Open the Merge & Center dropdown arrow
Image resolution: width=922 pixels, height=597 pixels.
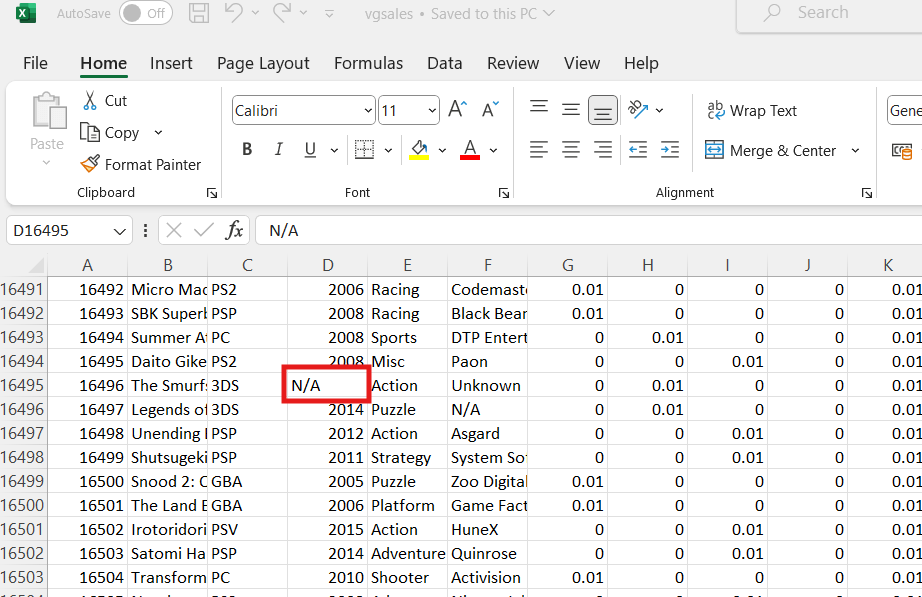pos(855,151)
